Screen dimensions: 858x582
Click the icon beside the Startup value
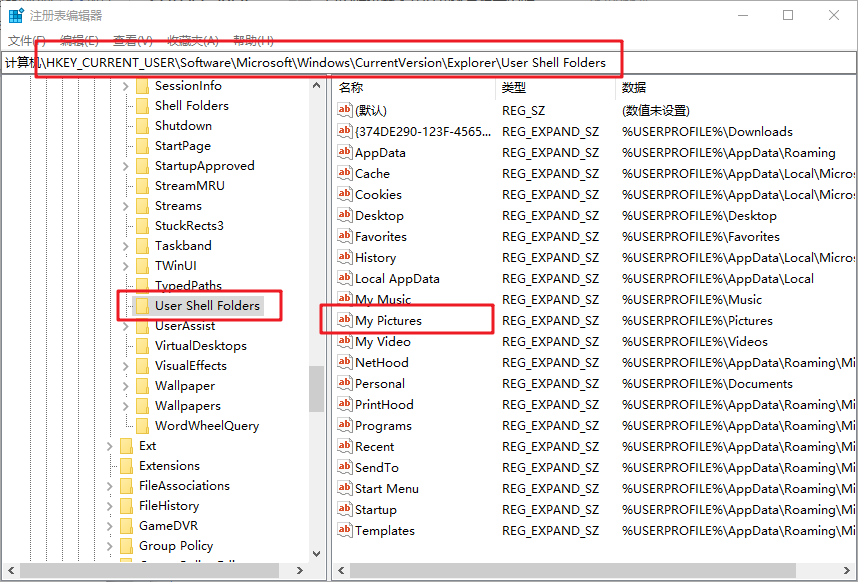click(x=345, y=510)
